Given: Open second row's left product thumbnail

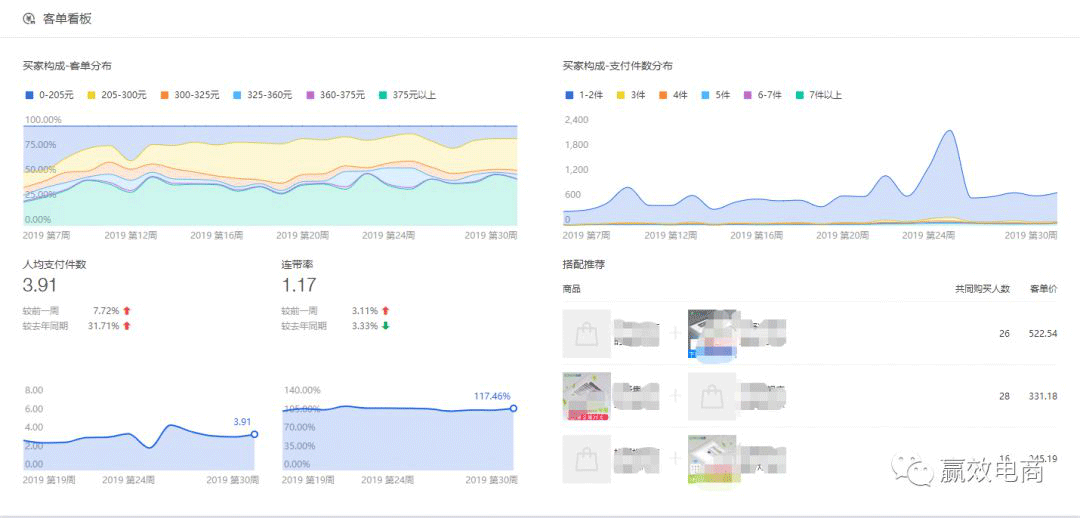Looking at the screenshot, I should pyautogui.click(x=587, y=397).
